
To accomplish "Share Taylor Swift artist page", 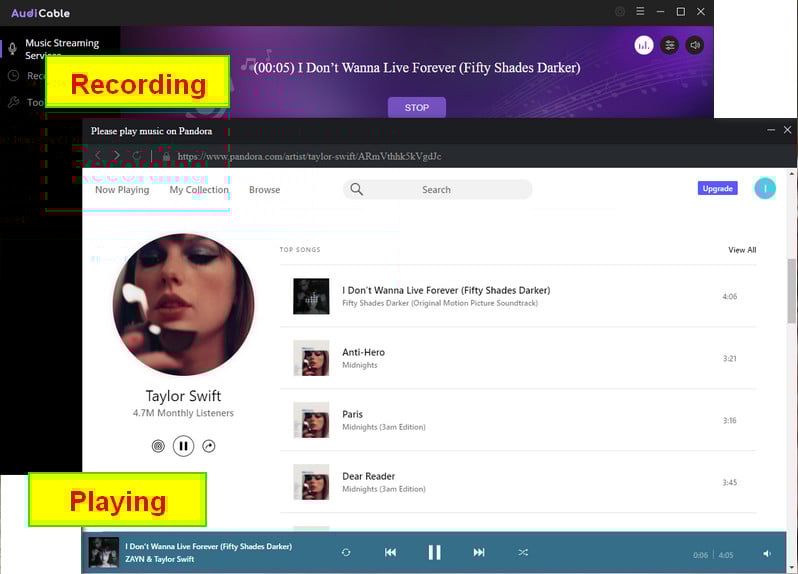I will pos(209,446).
